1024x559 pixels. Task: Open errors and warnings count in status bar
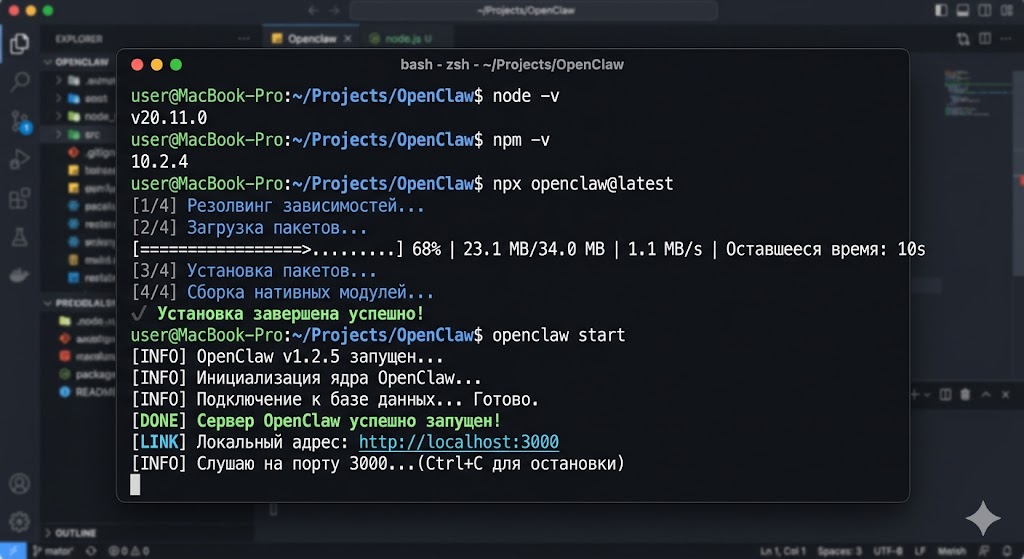coord(129,551)
